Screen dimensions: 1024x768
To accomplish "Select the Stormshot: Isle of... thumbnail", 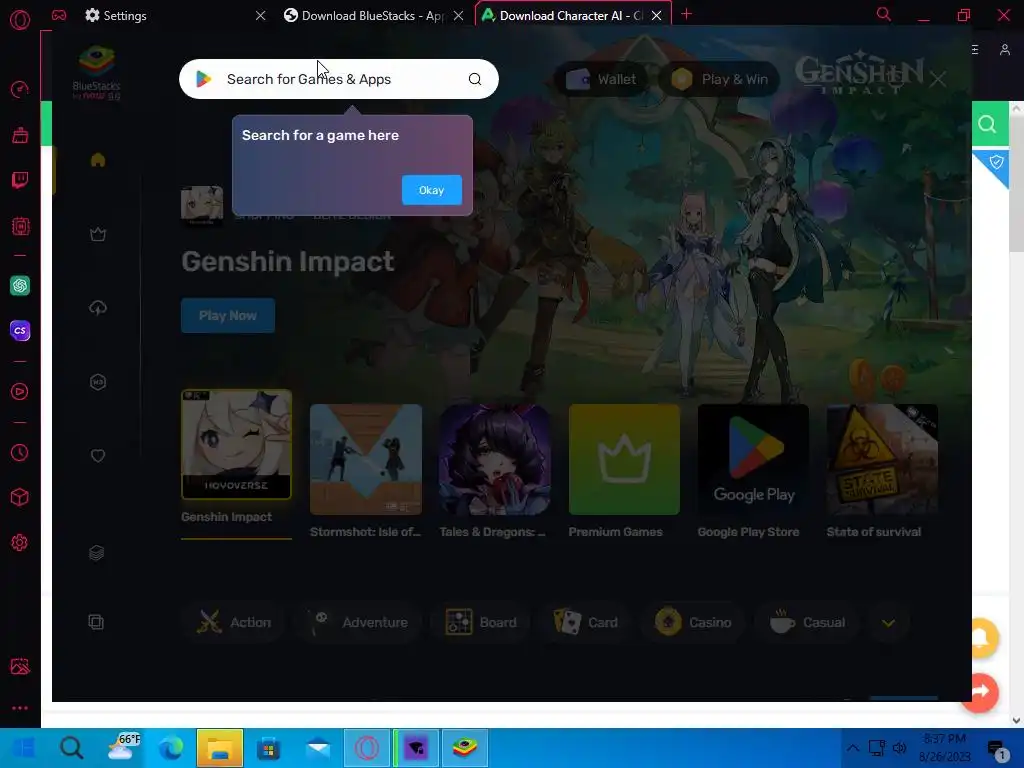I will 366,459.
